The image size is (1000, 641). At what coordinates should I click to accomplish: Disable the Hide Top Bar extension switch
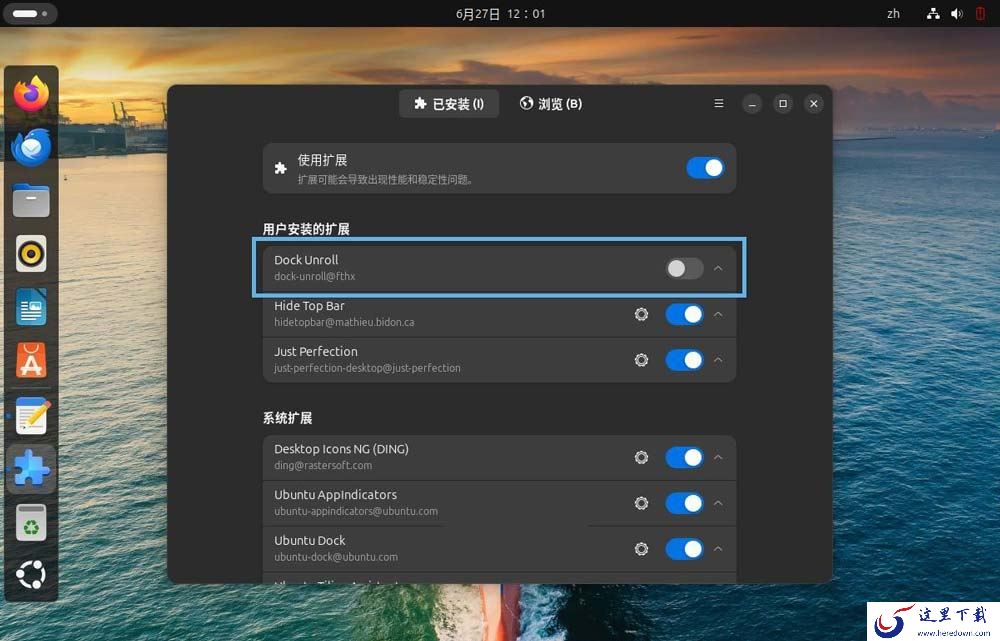coord(684,314)
